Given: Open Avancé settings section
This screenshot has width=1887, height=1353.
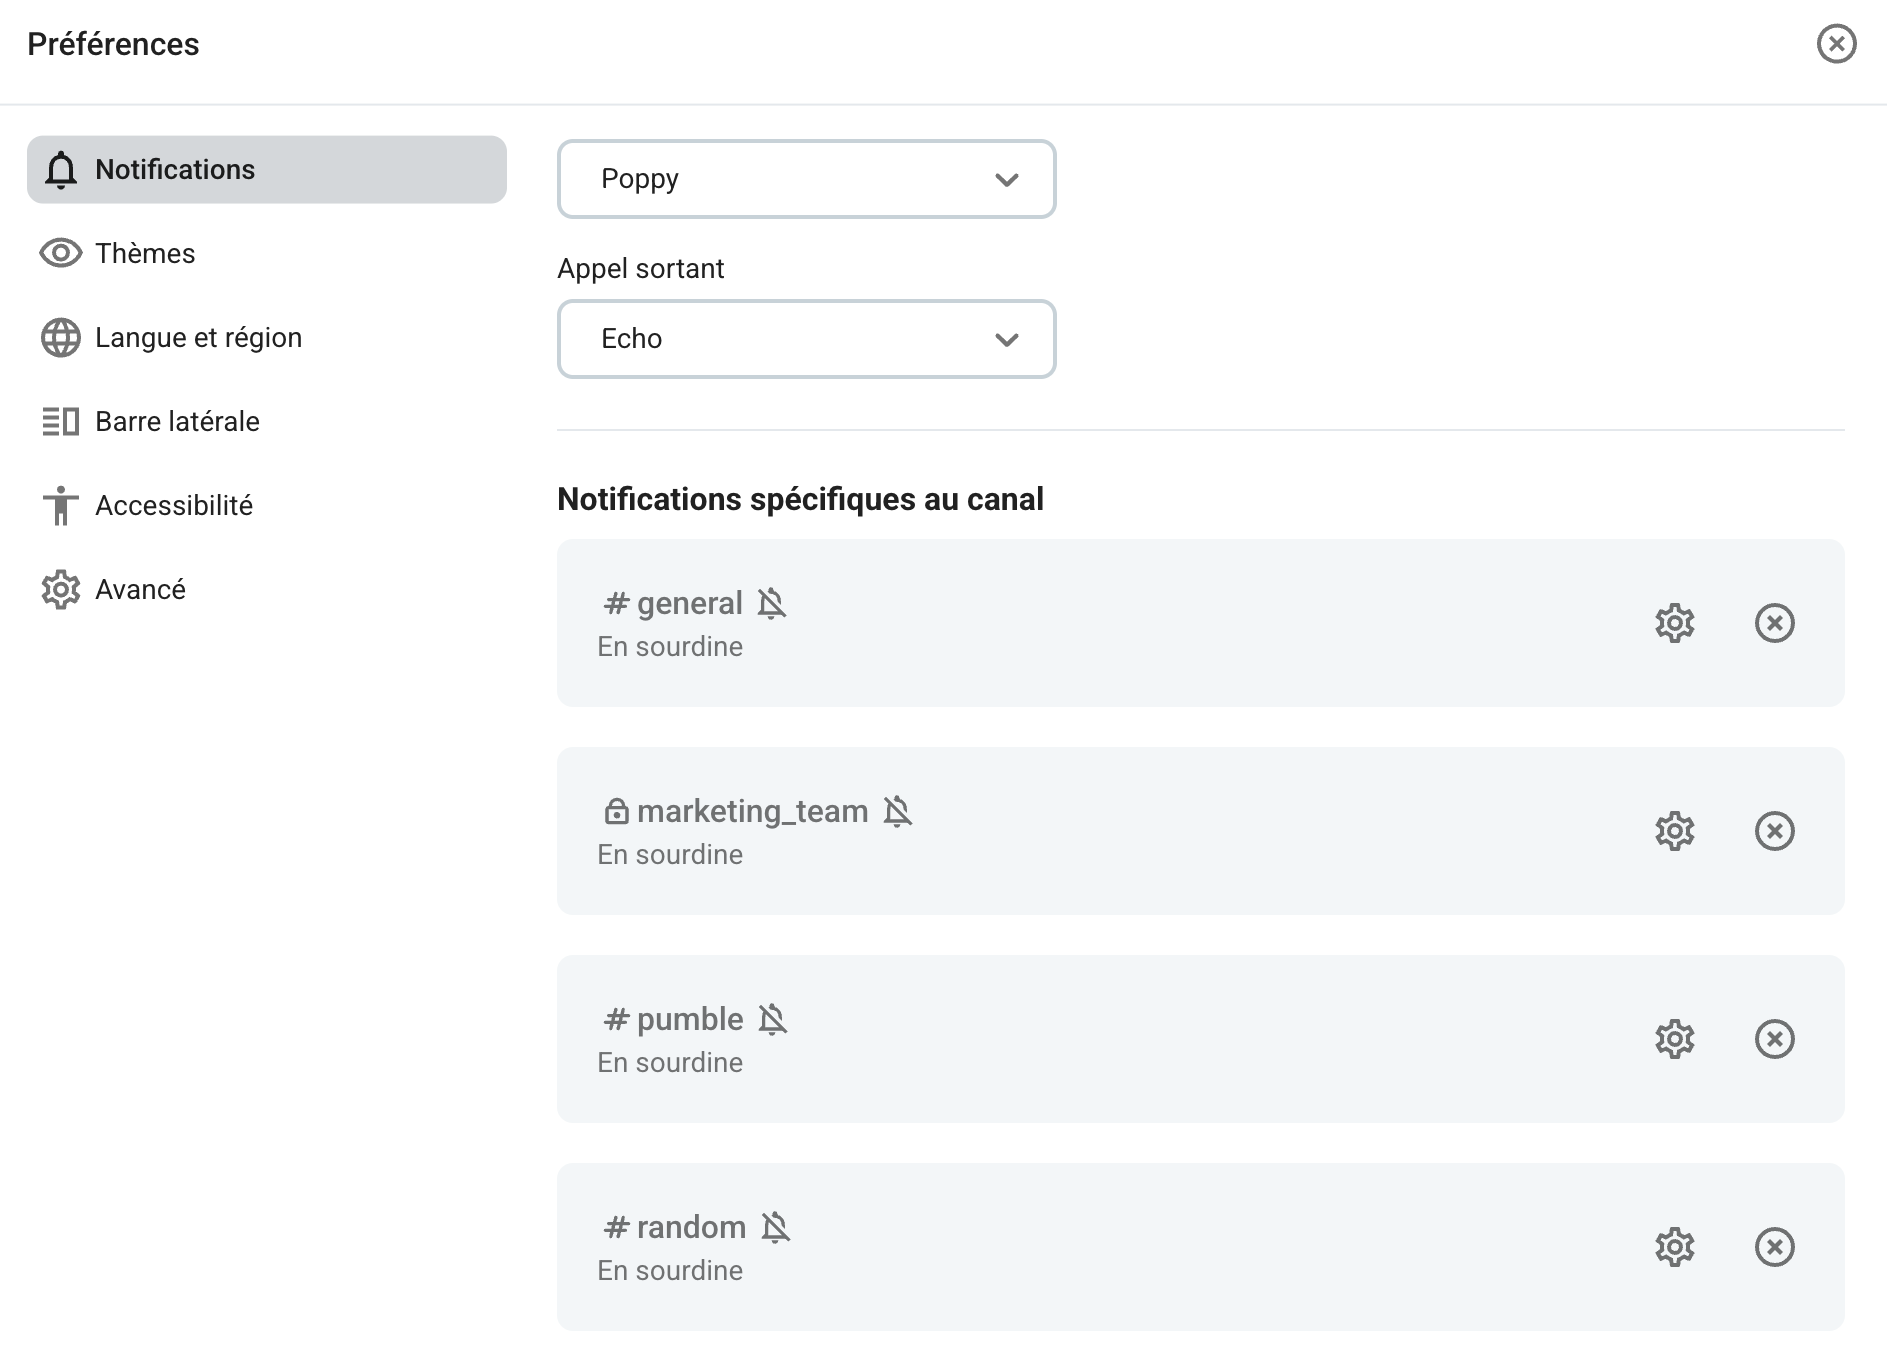Looking at the screenshot, I should [x=140, y=589].
